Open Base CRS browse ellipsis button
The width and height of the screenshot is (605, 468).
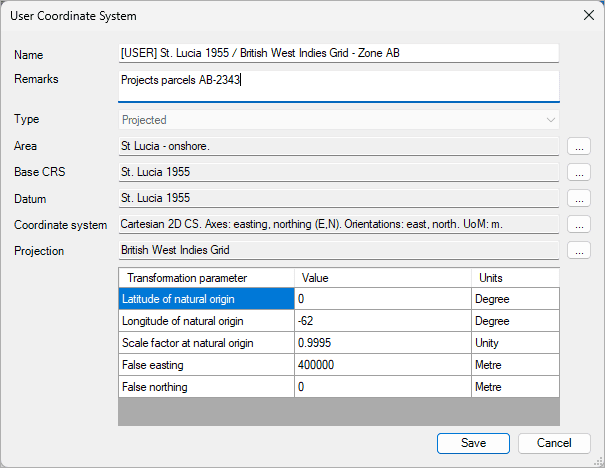[x=579, y=172]
